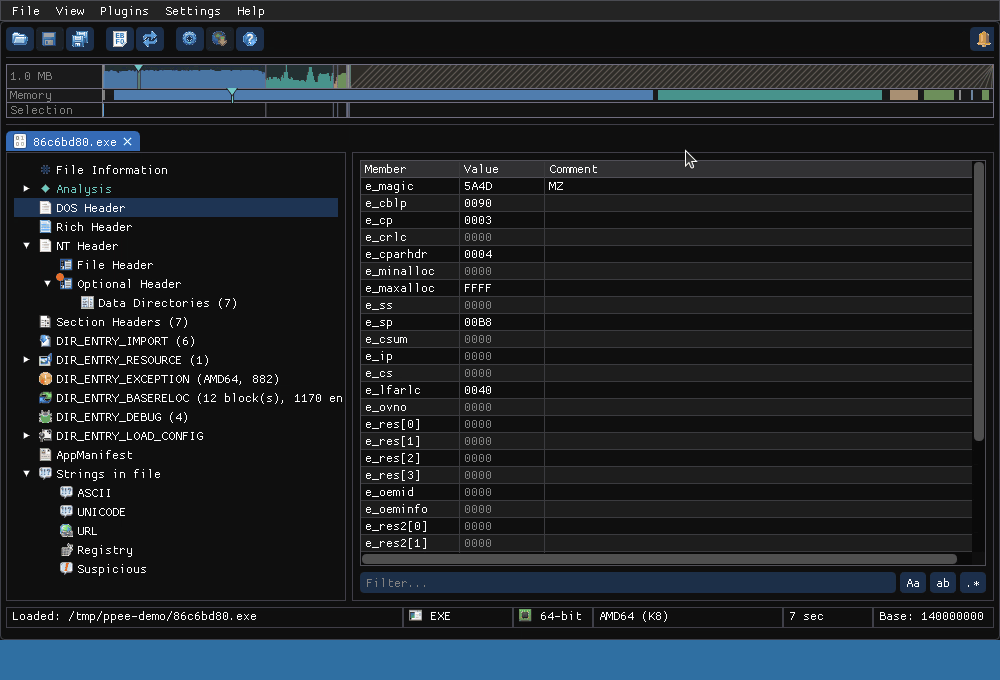1000x680 pixels.
Task: Open the Plugins menu
Action: pyautogui.click(x=124, y=11)
